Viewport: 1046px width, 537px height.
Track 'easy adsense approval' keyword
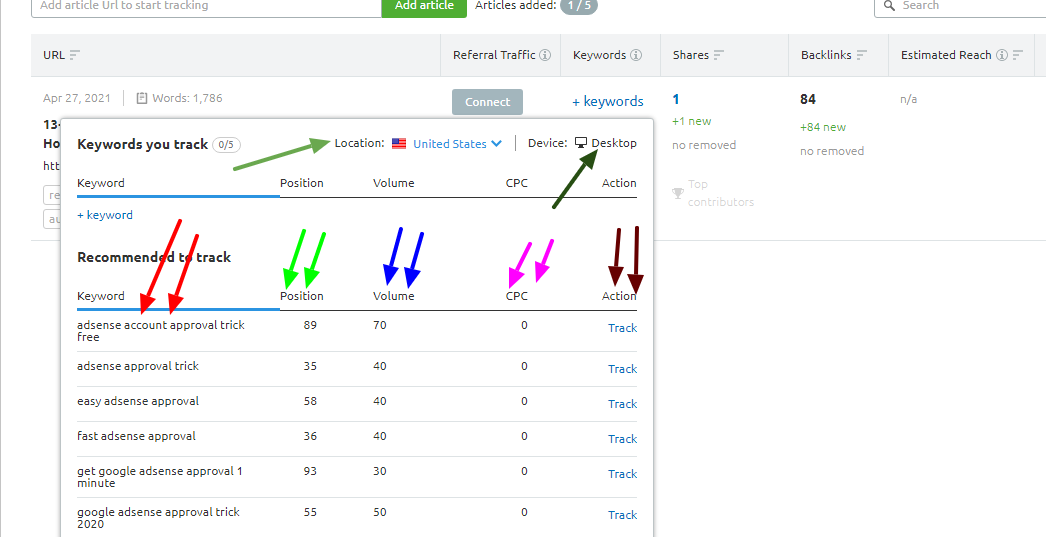(622, 404)
